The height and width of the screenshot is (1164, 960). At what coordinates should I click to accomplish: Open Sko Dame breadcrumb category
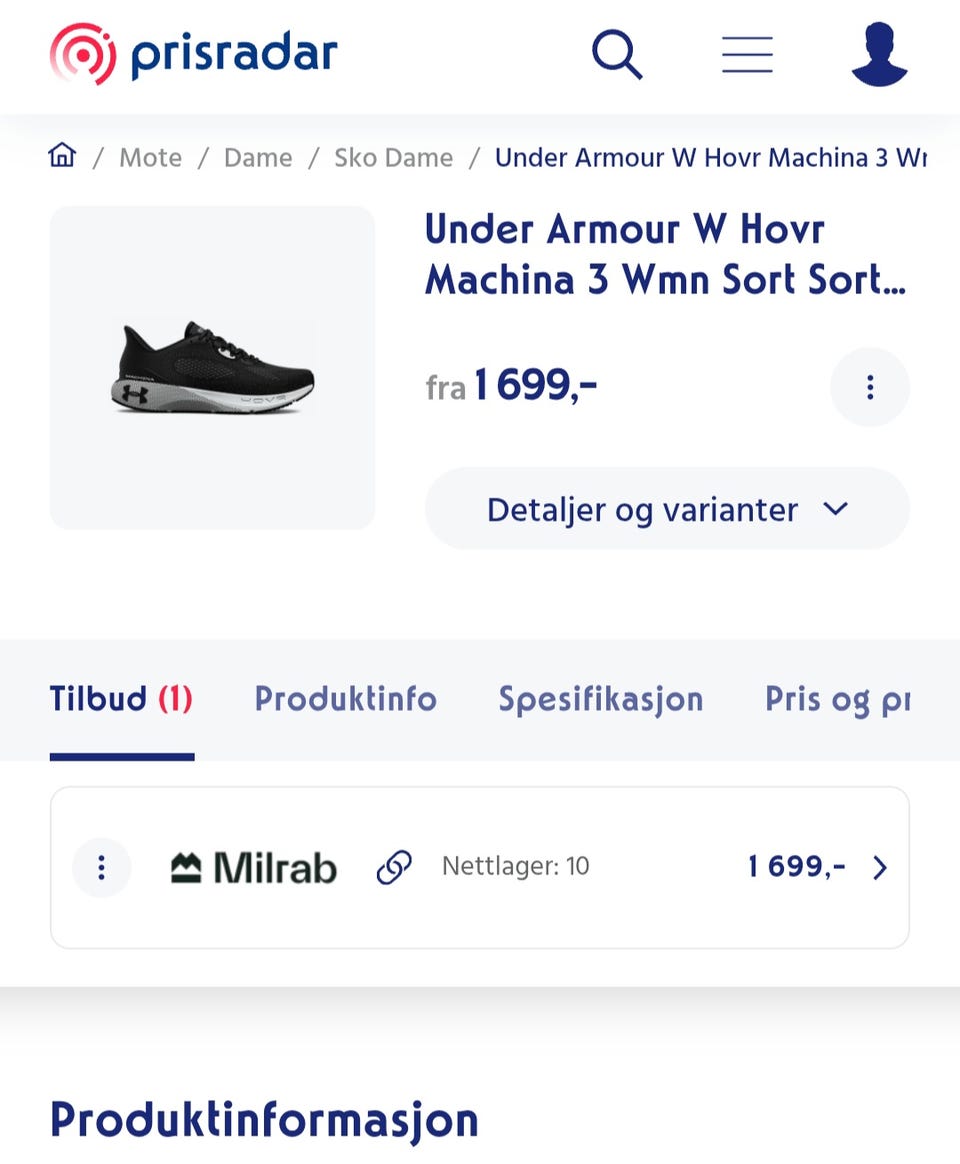[x=393, y=158]
